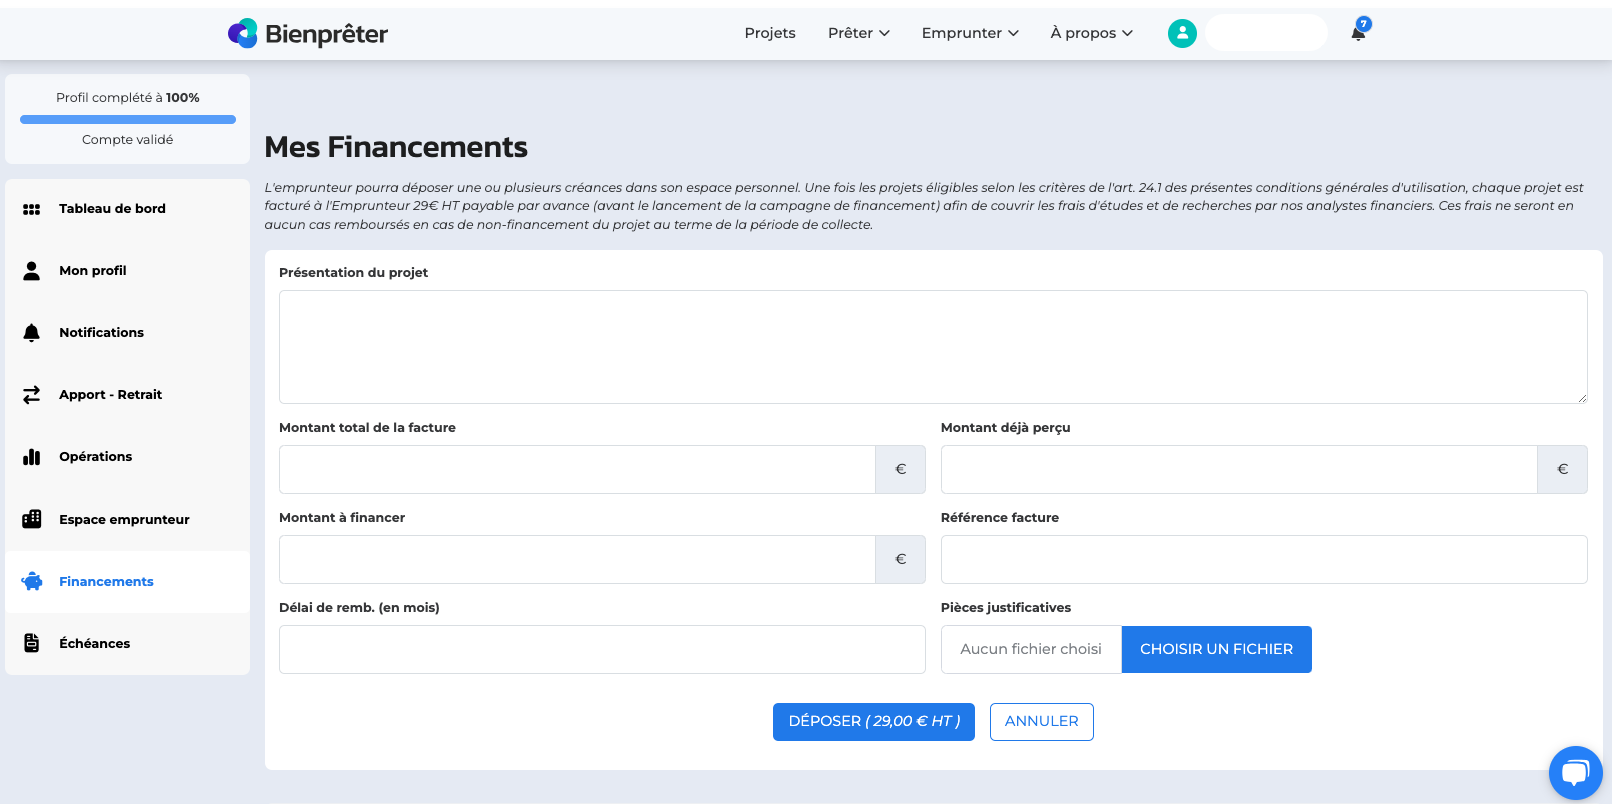Viewport: 1612px width, 804px height.
Task: Click Choisir un fichier upload button
Action: coord(1216,650)
